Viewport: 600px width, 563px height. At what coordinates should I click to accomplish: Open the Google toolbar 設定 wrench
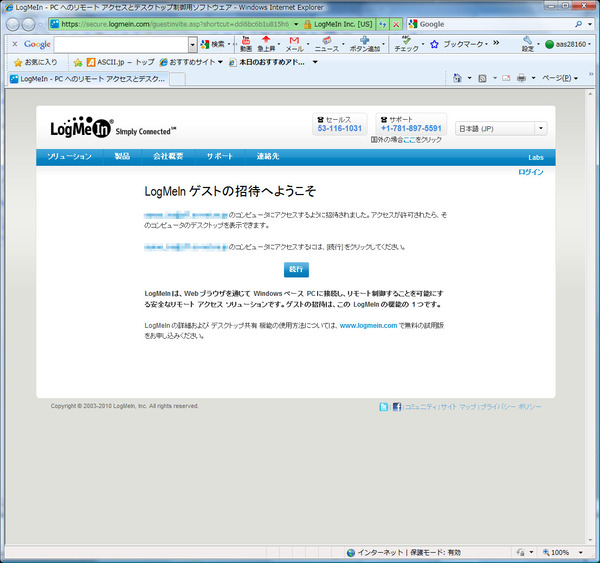[x=527, y=43]
